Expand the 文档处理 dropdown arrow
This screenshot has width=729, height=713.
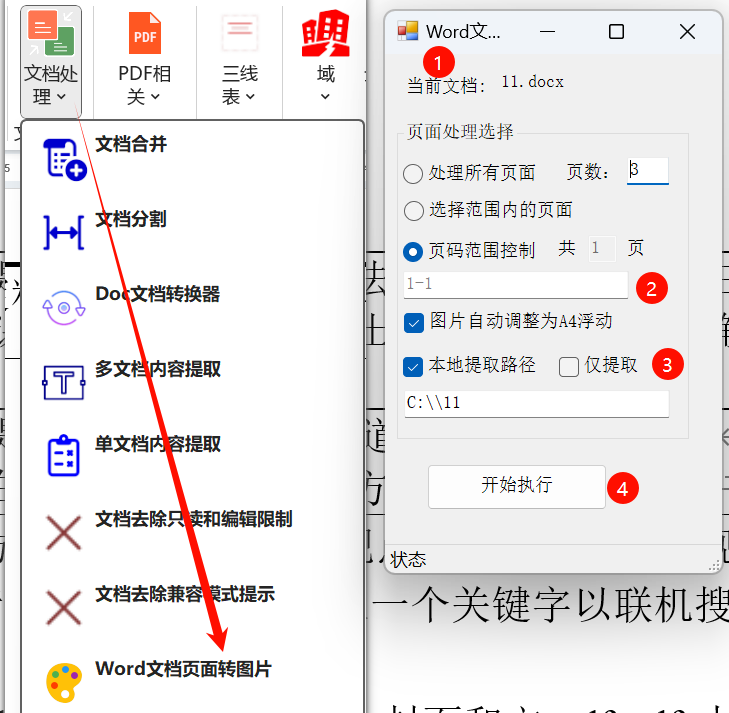pyautogui.click(x=61, y=97)
